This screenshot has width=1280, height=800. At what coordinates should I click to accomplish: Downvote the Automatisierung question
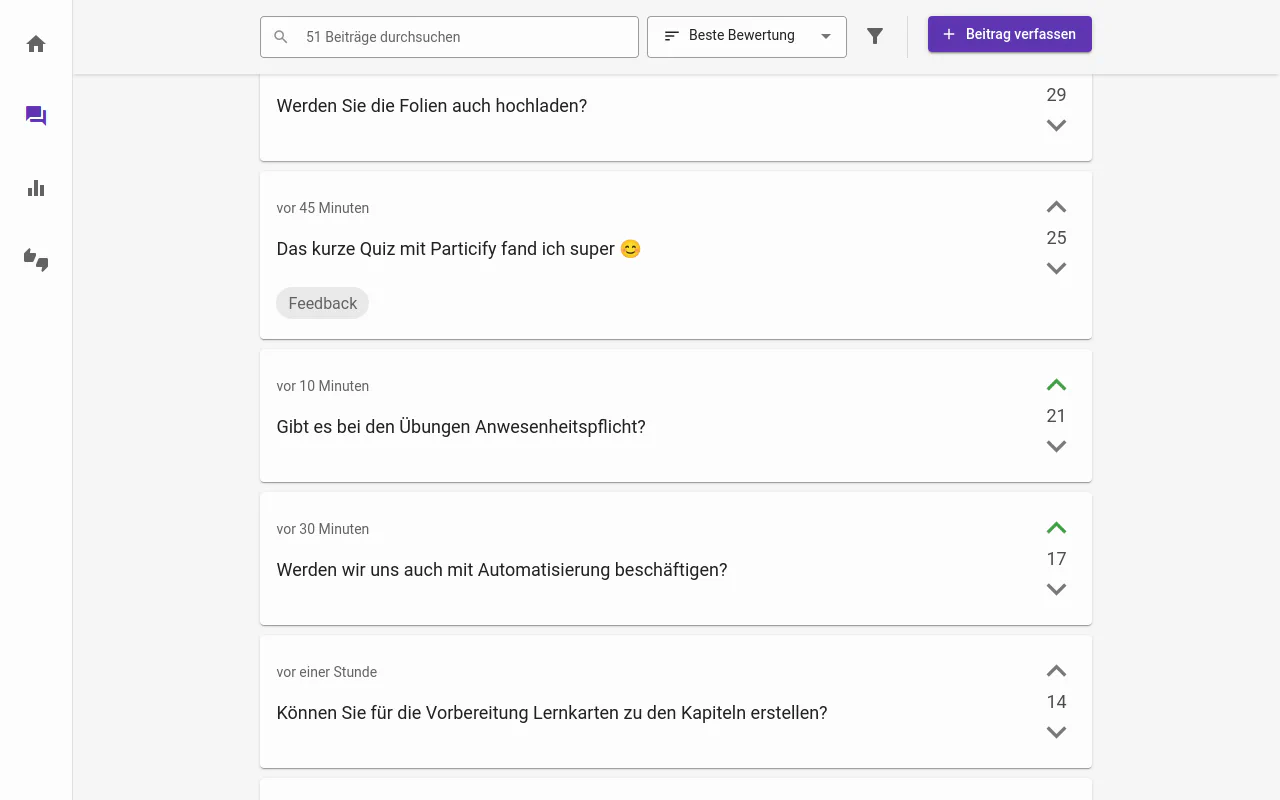point(1056,589)
